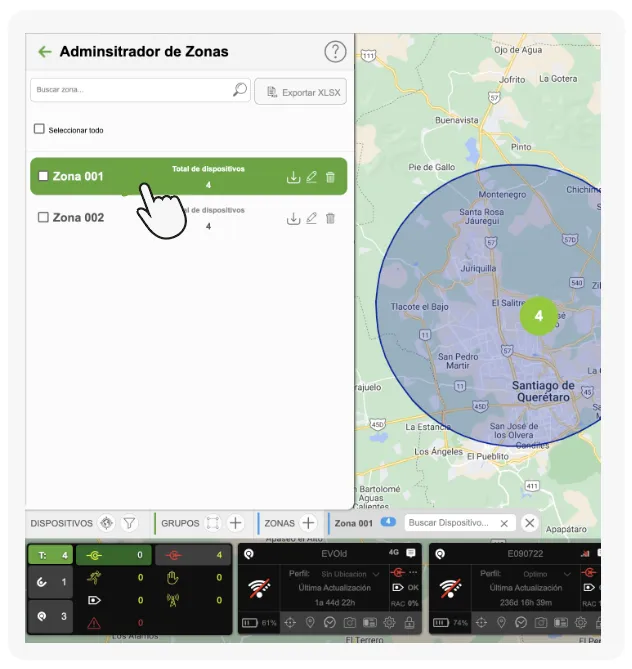
Task: Click the Exportar XLSX button
Action: point(300,92)
